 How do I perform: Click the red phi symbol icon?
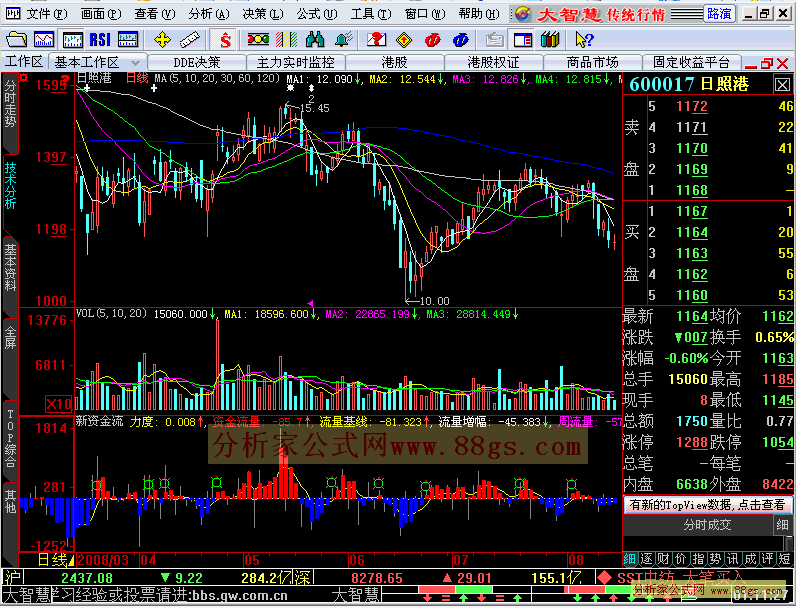click(433, 39)
